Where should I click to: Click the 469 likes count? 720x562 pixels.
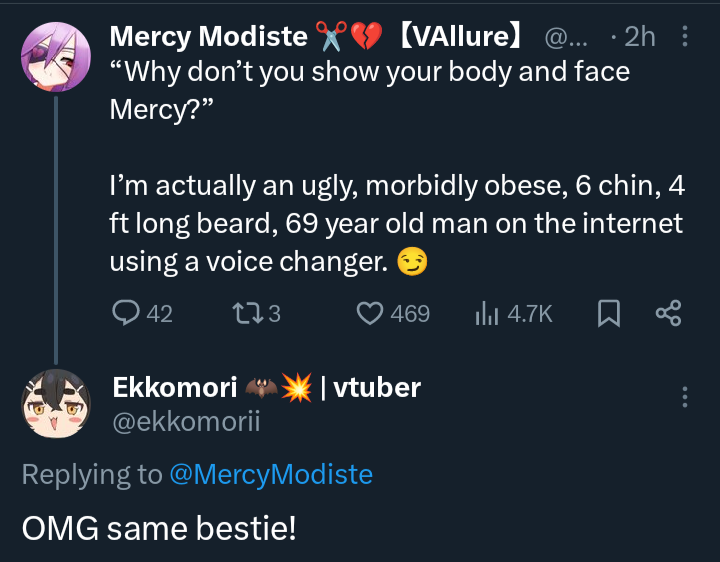[x=410, y=314]
